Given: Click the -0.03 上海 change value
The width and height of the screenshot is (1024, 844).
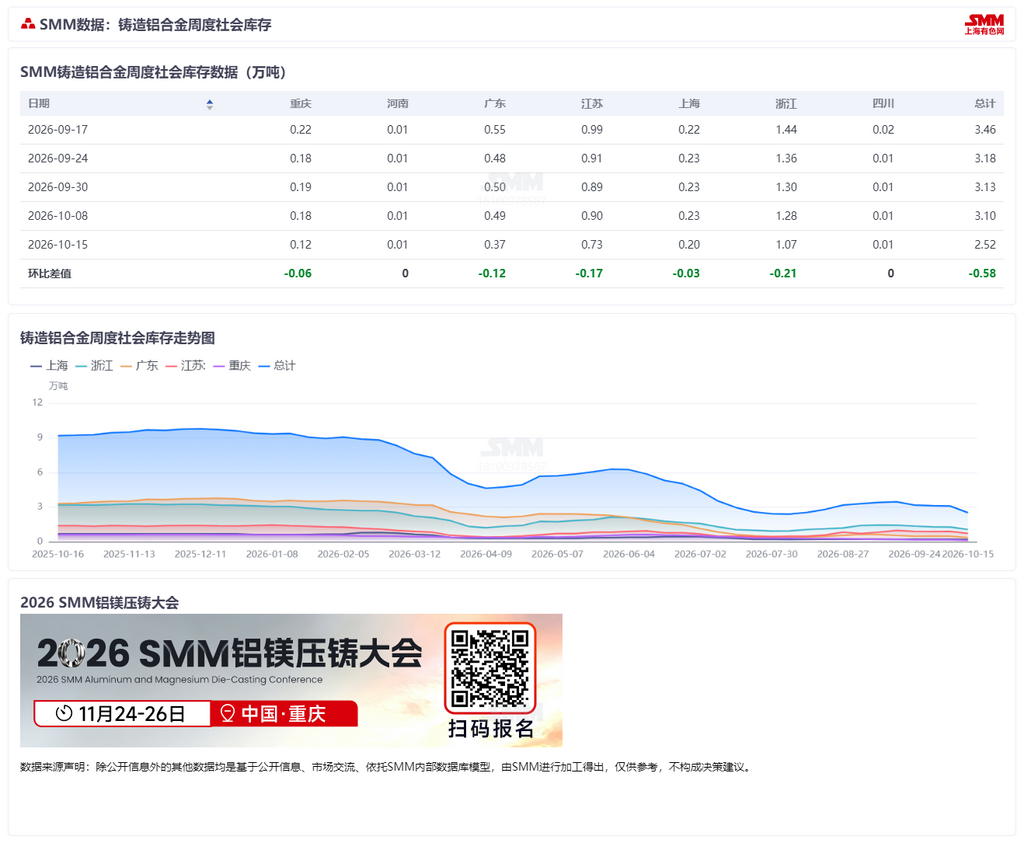Looking at the screenshot, I should click(686, 273).
